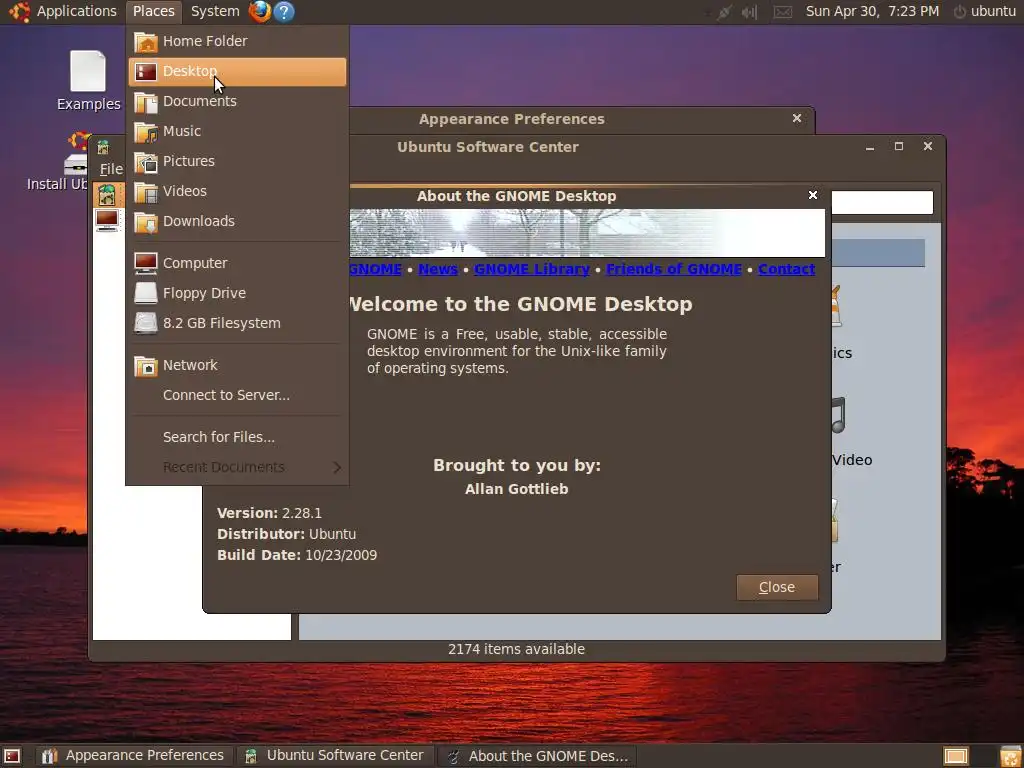This screenshot has height=768, width=1024.
Task: Click the Ubuntu logo in top panel
Action: (19, 11)
